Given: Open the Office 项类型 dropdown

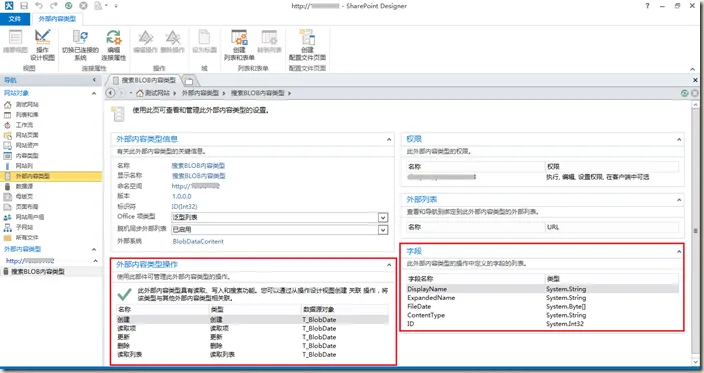Looking at the screenshot, I should (383, 218).
